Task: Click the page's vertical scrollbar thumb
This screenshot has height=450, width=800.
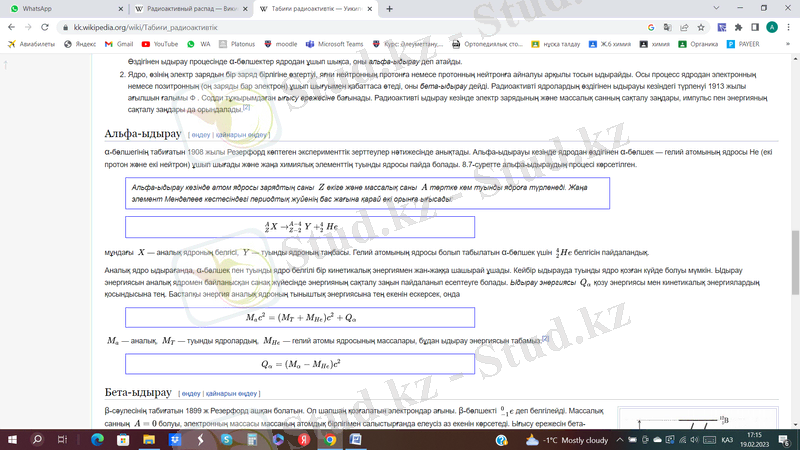Action: 795,262
